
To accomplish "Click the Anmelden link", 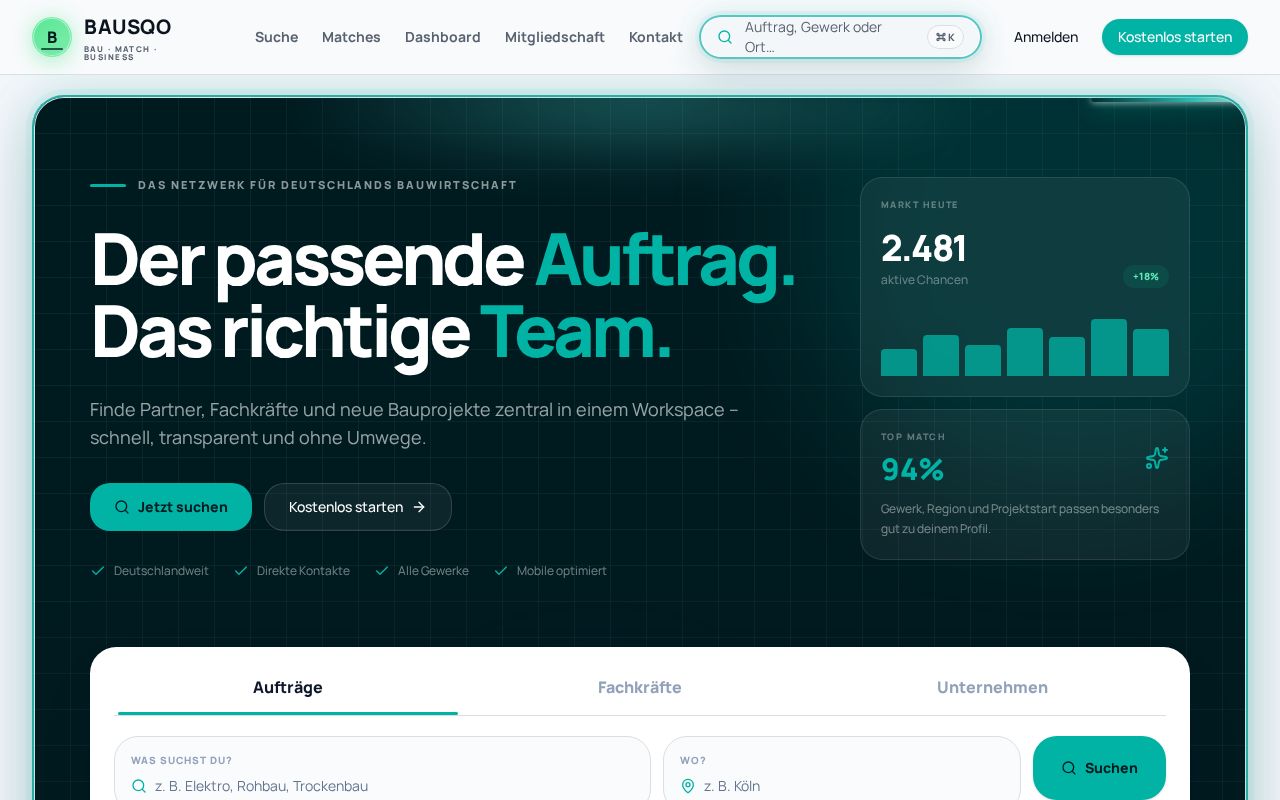I will [x=1046, y=37].
